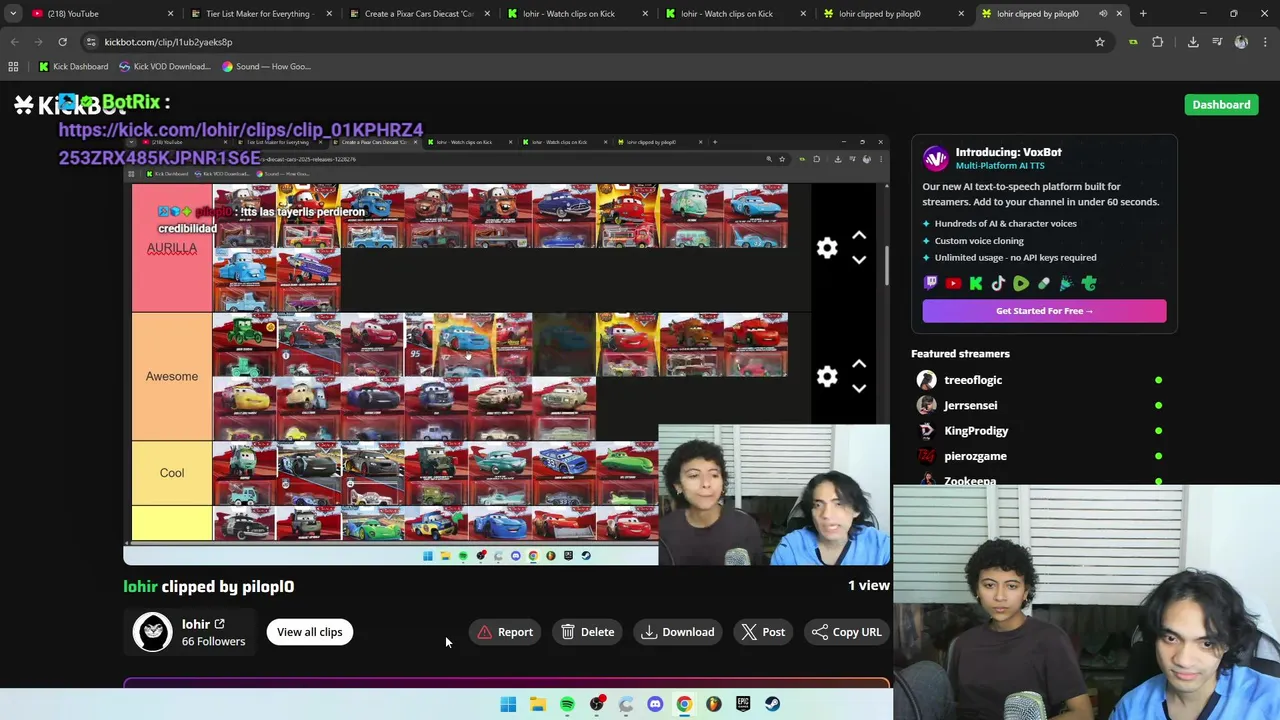Open File Explorer from the taskbar
1280x720 pixels.
click(538, 704)
